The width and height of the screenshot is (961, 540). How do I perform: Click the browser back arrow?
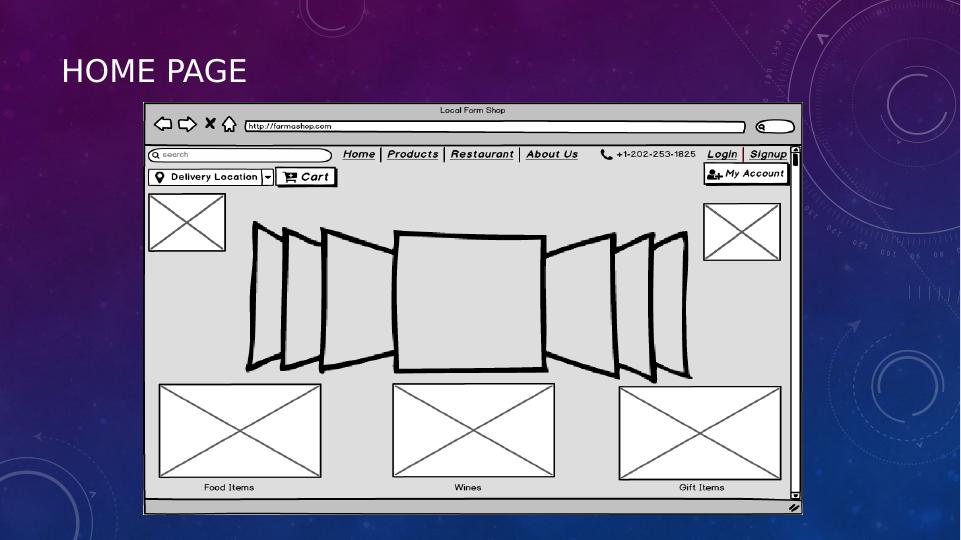164,124
